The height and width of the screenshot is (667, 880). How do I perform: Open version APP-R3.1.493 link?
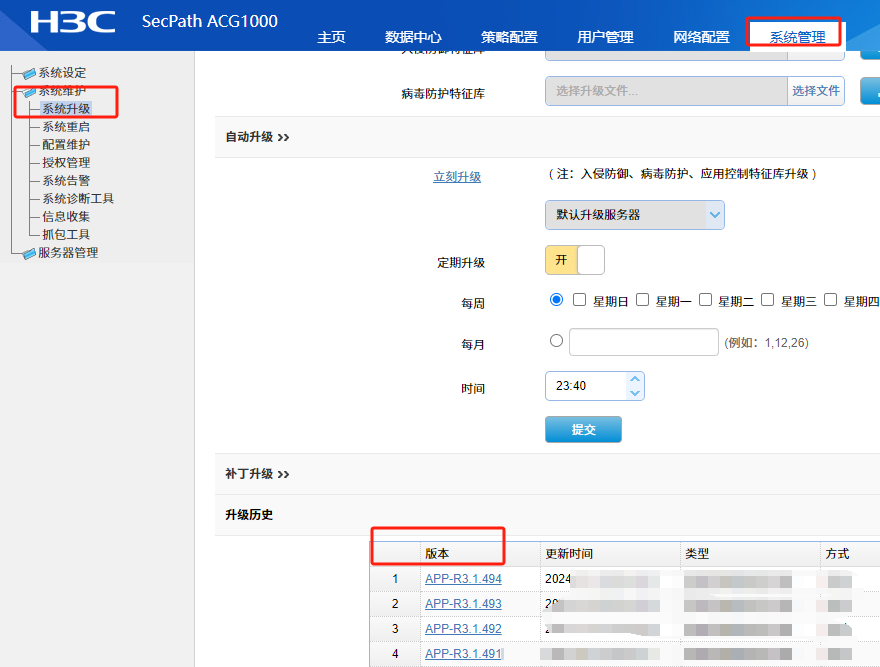coord(463,604)
